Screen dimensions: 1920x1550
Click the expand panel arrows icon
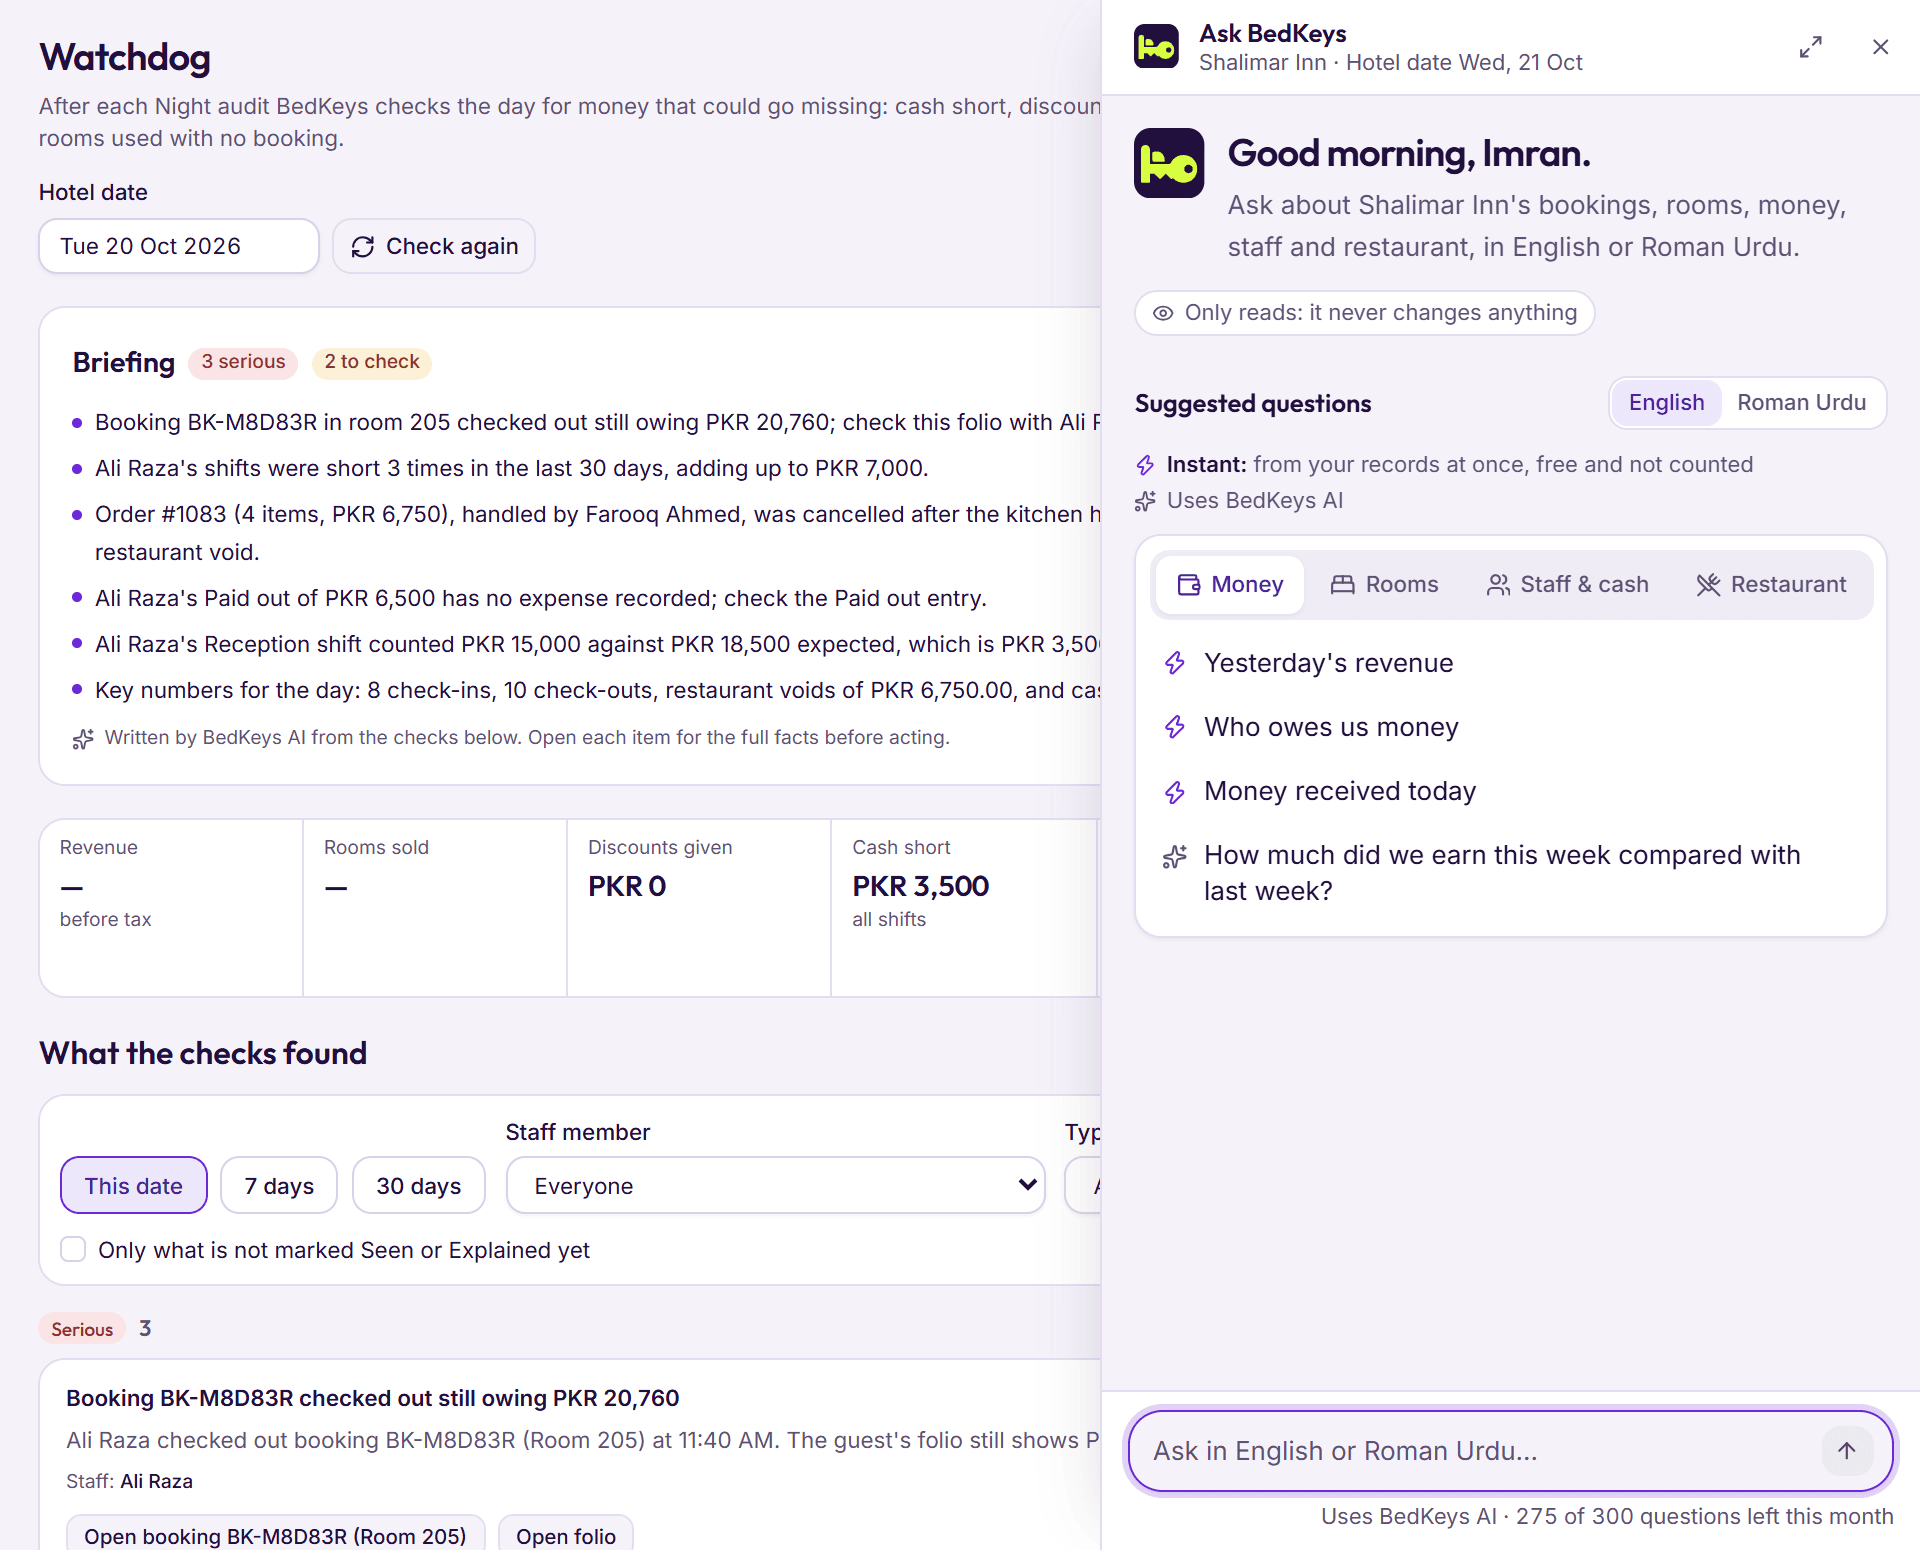pyautogui.click(x=1810, y=47)
